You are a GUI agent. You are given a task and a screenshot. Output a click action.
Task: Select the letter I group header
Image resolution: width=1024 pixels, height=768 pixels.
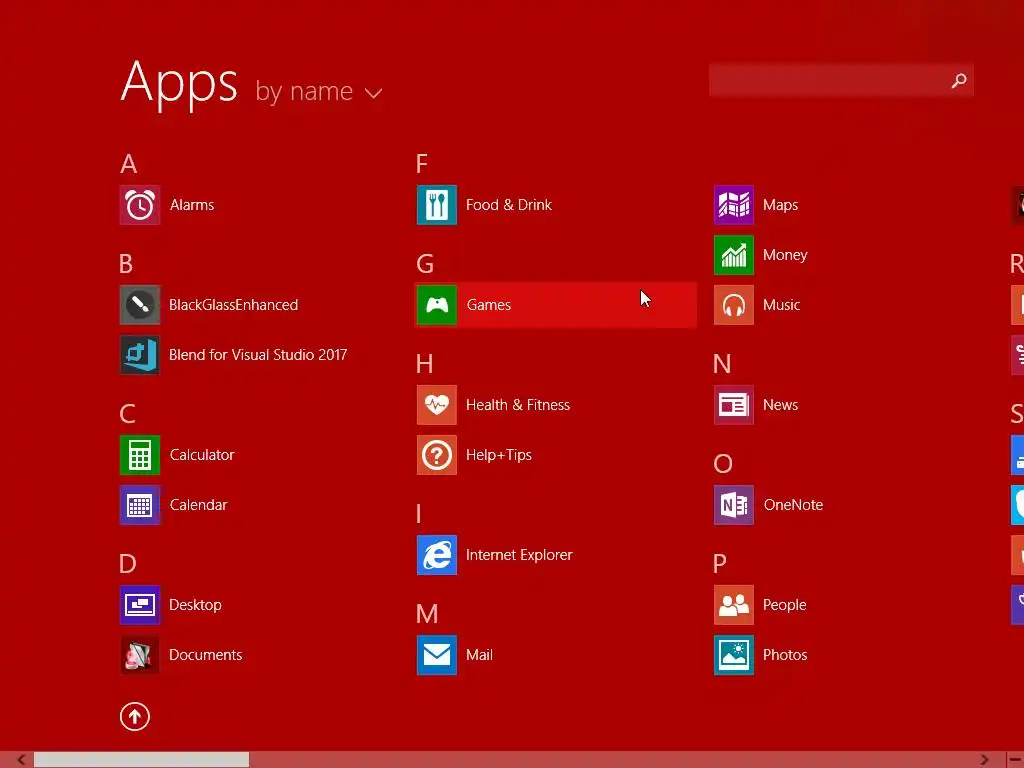pos(419,514)
